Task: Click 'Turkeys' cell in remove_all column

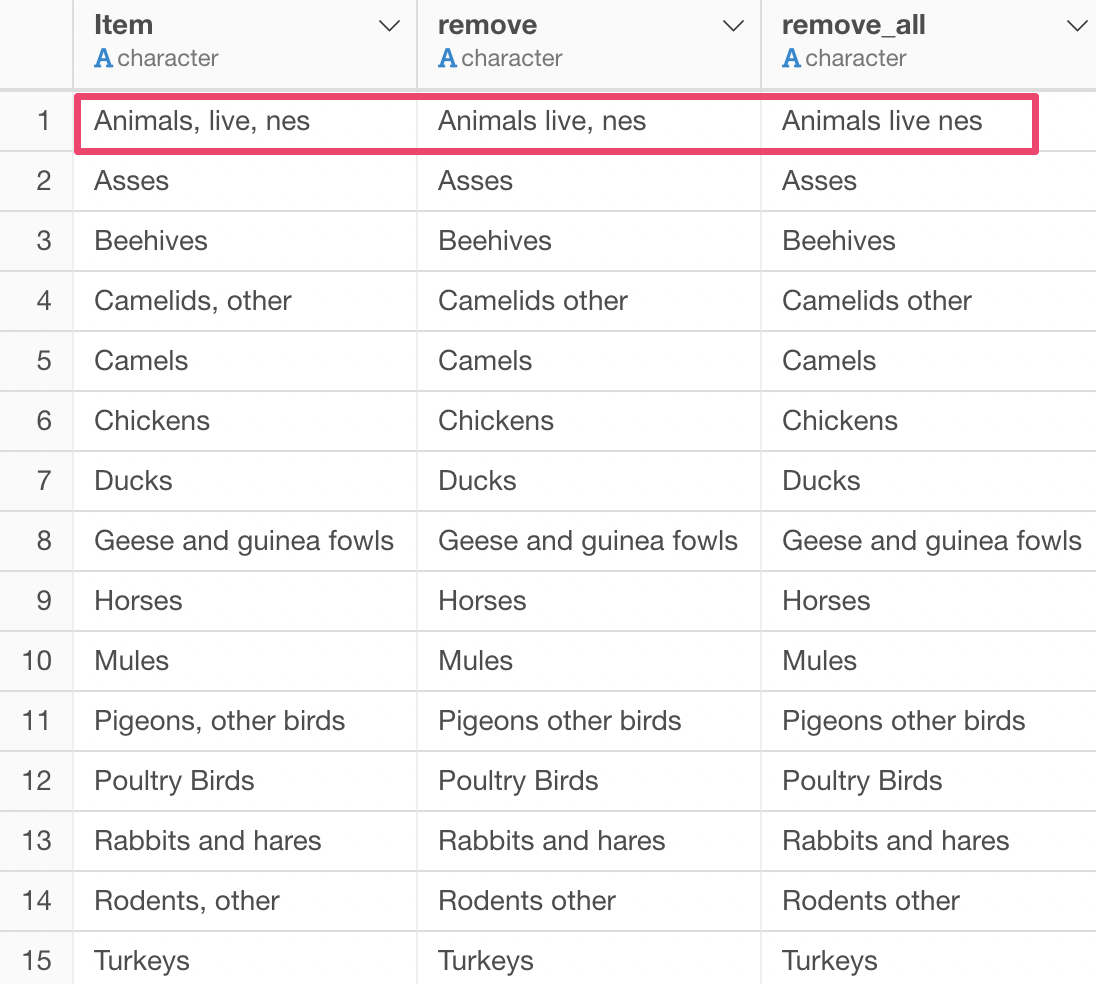Action: click(830, 961)
